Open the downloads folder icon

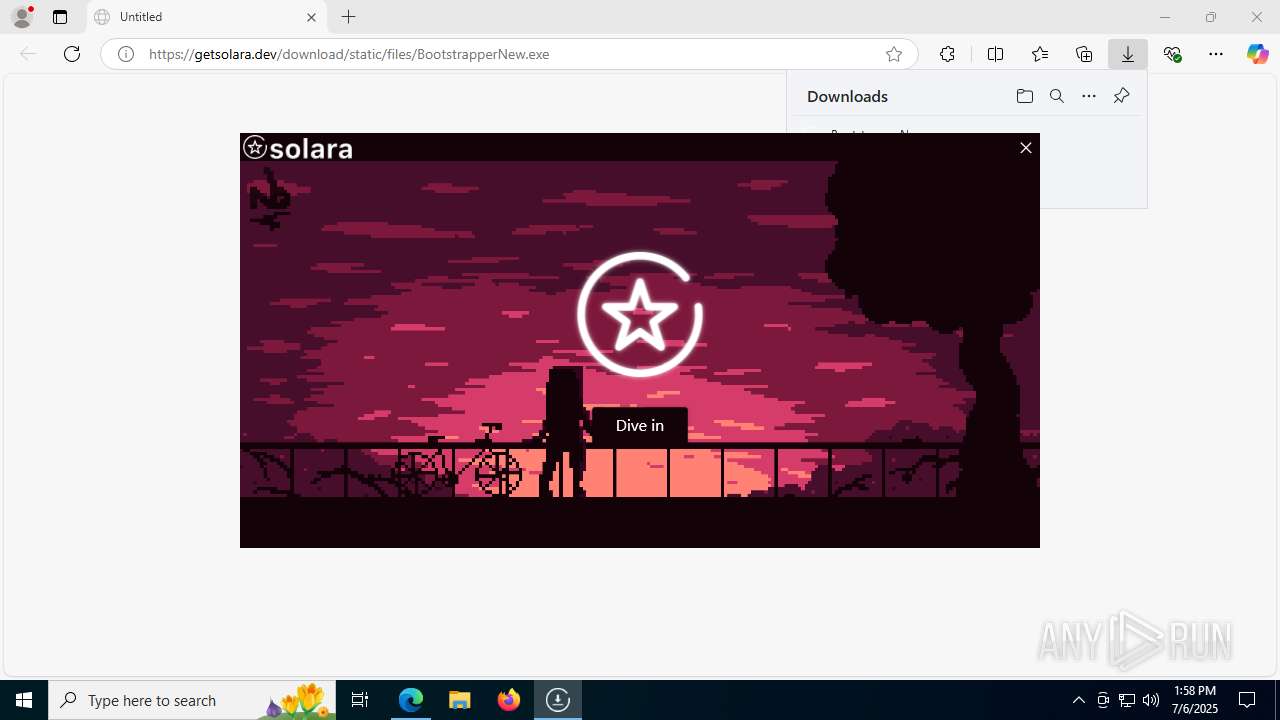1024,96
